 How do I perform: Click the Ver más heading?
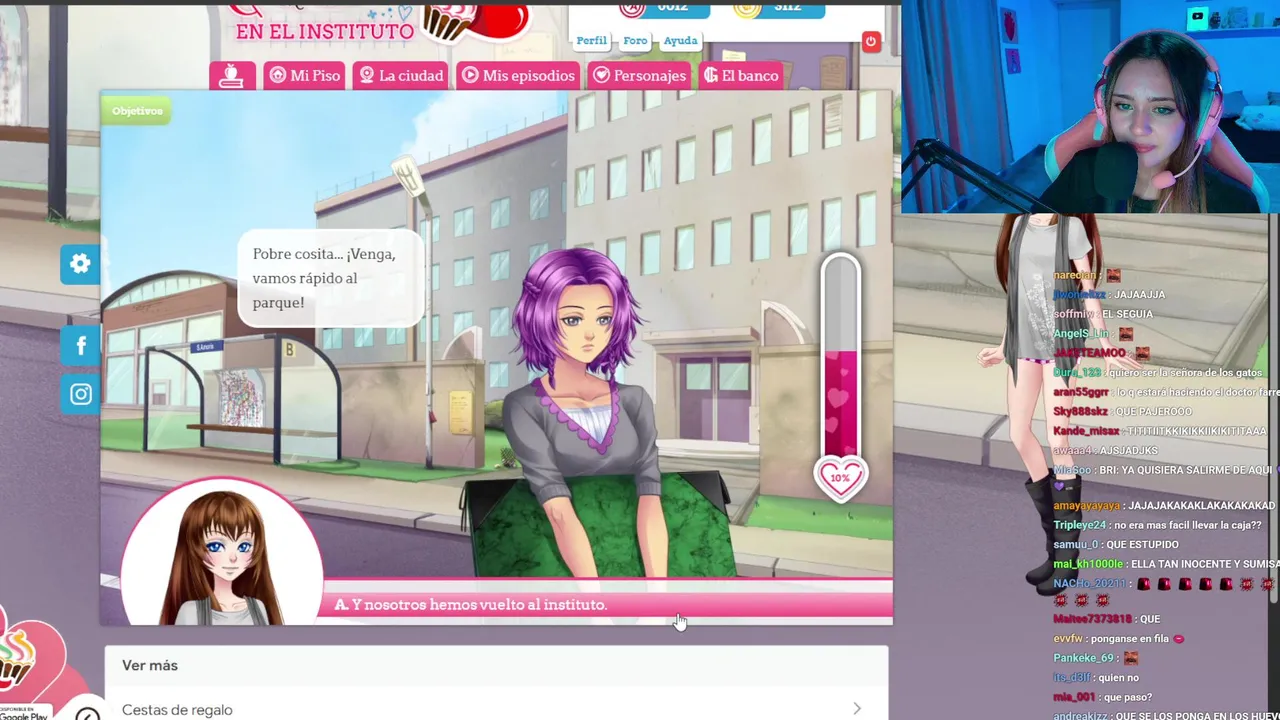point(150,665)
